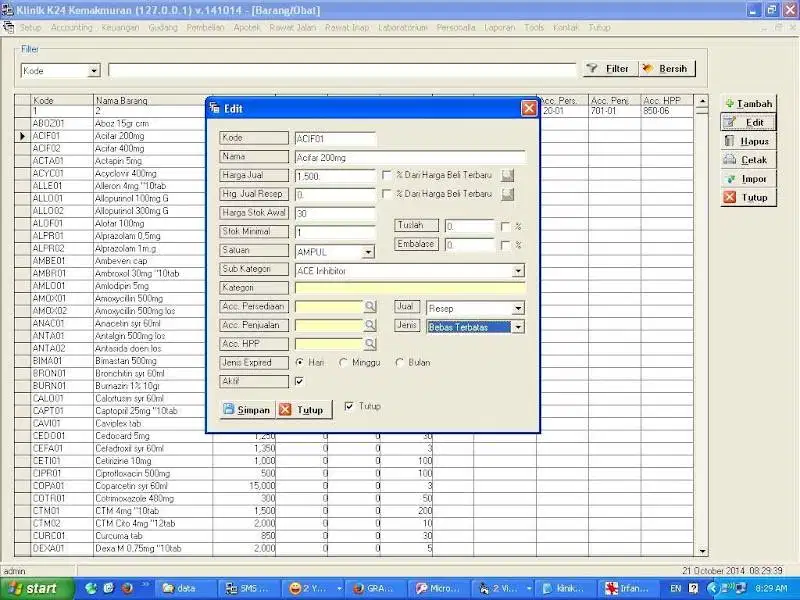Open the Laporan menu
Screen dimensions: 800x600
tap(499, 28)
